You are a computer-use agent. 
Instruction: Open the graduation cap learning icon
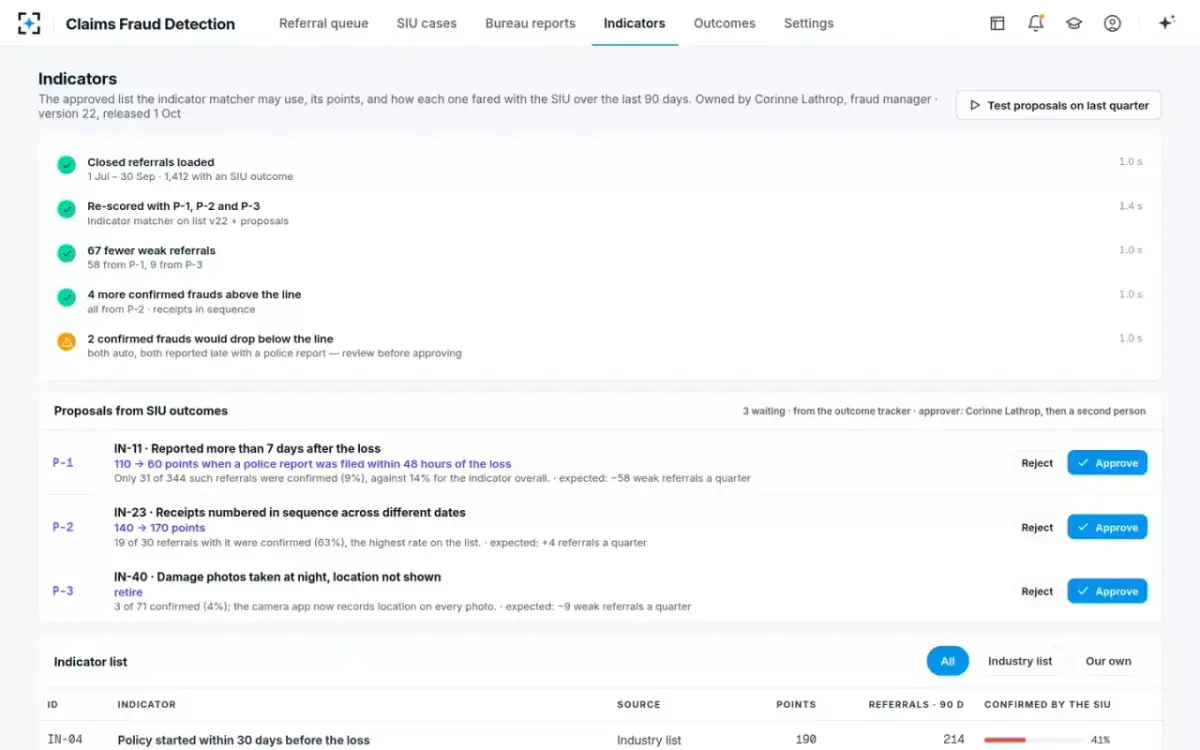1074,23
